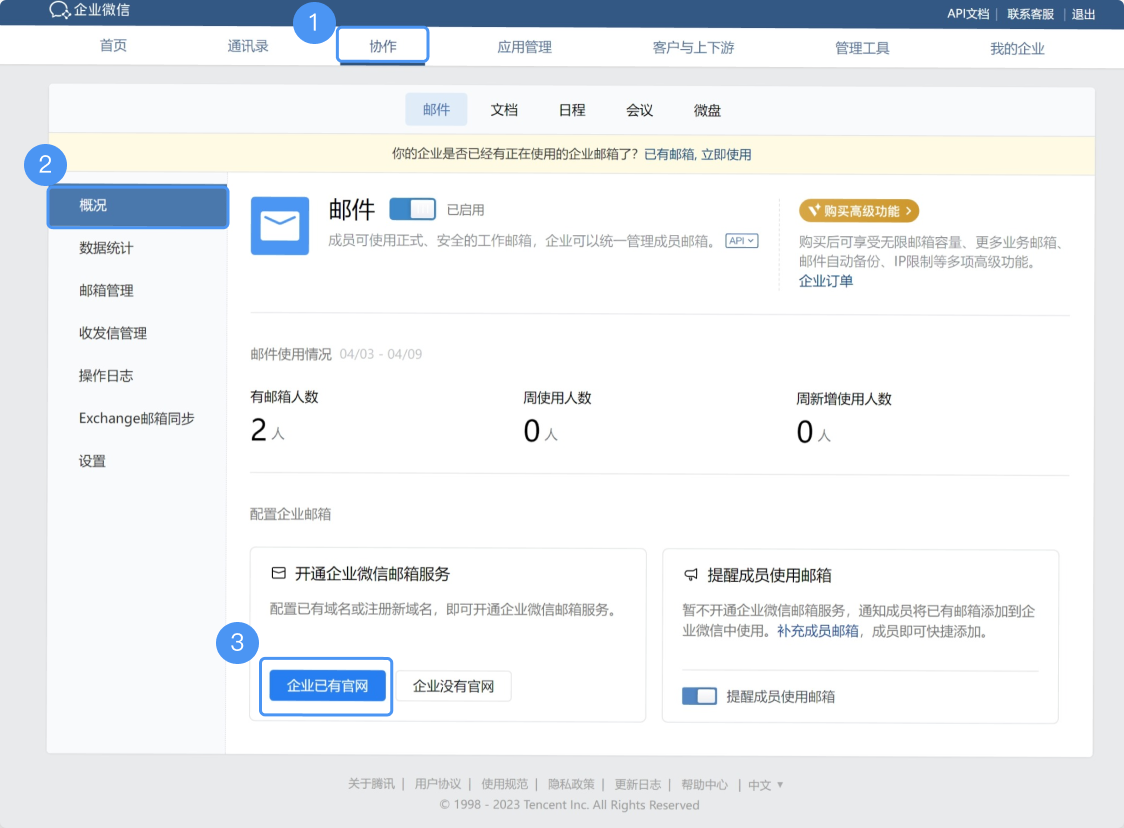This screenshot has height=828, width=1124.
Task: Select the 邮件 sub-tab
Action: tap(436, 110)
